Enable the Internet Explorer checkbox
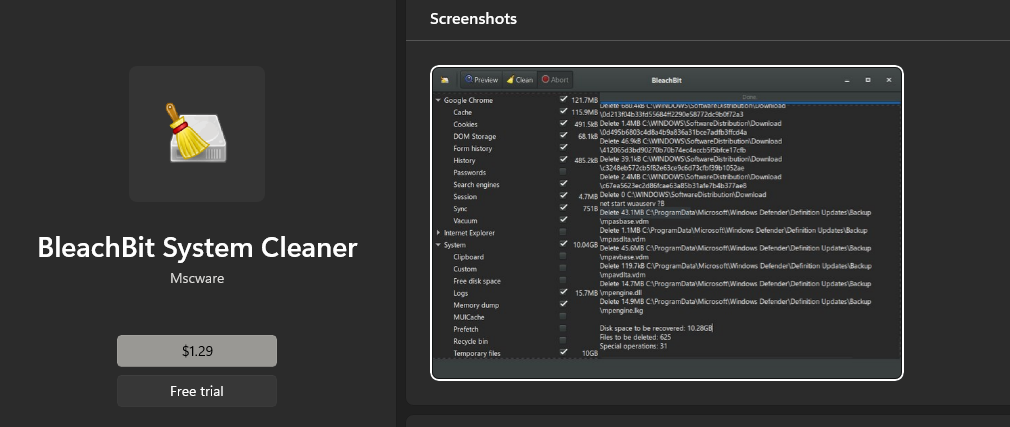1010x427 pixels. pyautogui.click(x=564, y=231)
